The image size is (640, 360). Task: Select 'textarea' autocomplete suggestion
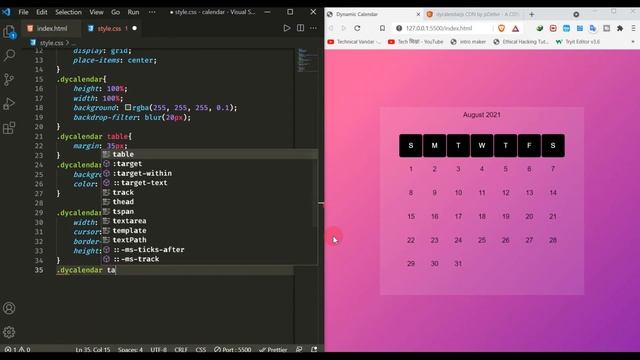click(209, 221)
